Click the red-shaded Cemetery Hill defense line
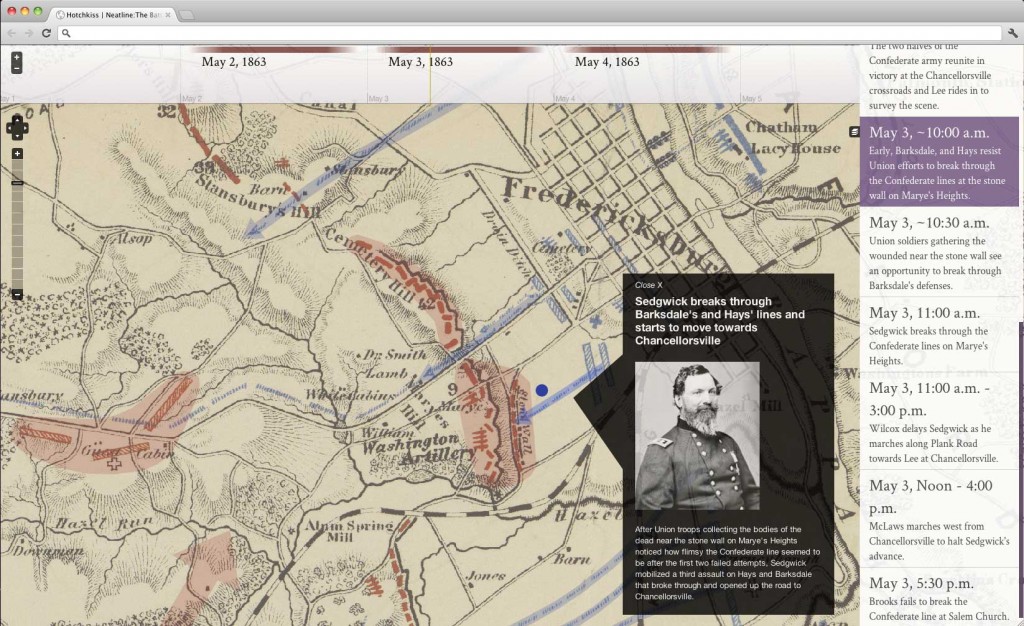Image resolution: width=1024 pixels, height=626 pixels. coord(408,289)
